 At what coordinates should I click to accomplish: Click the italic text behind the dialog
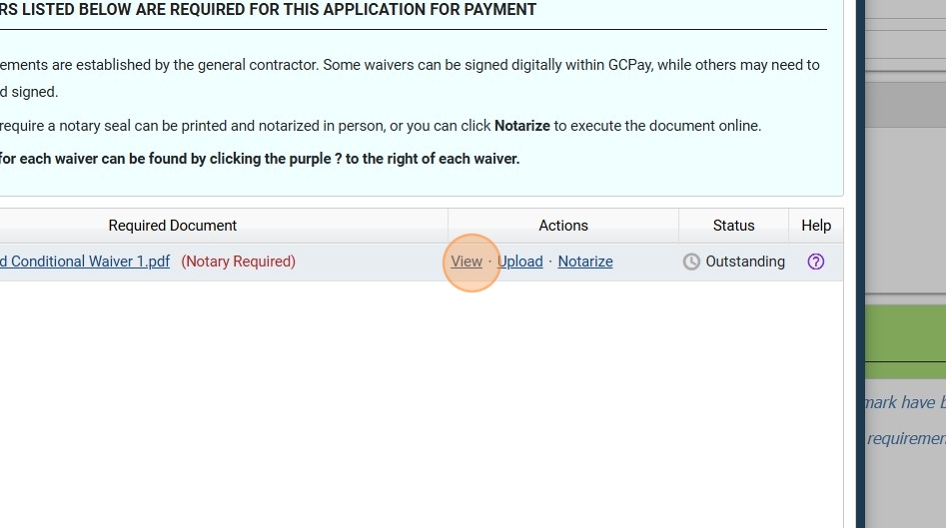click(x=904, y=403)
